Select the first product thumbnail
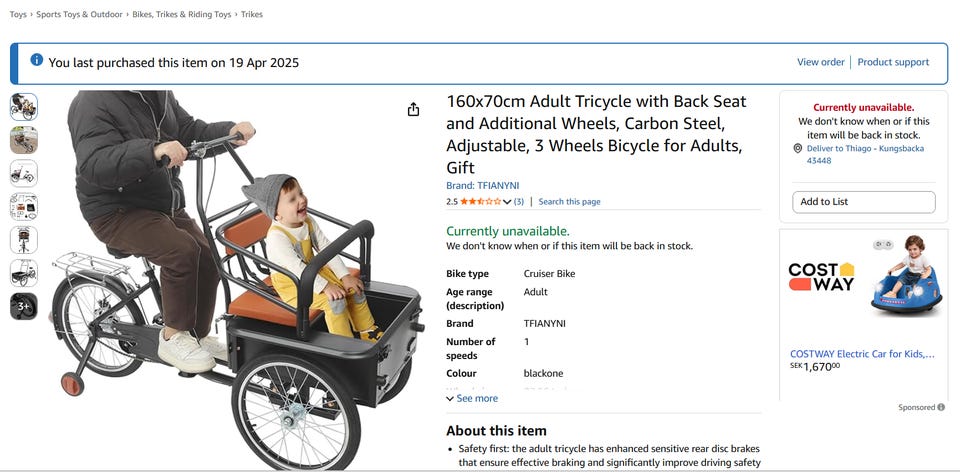 point(24,107)
